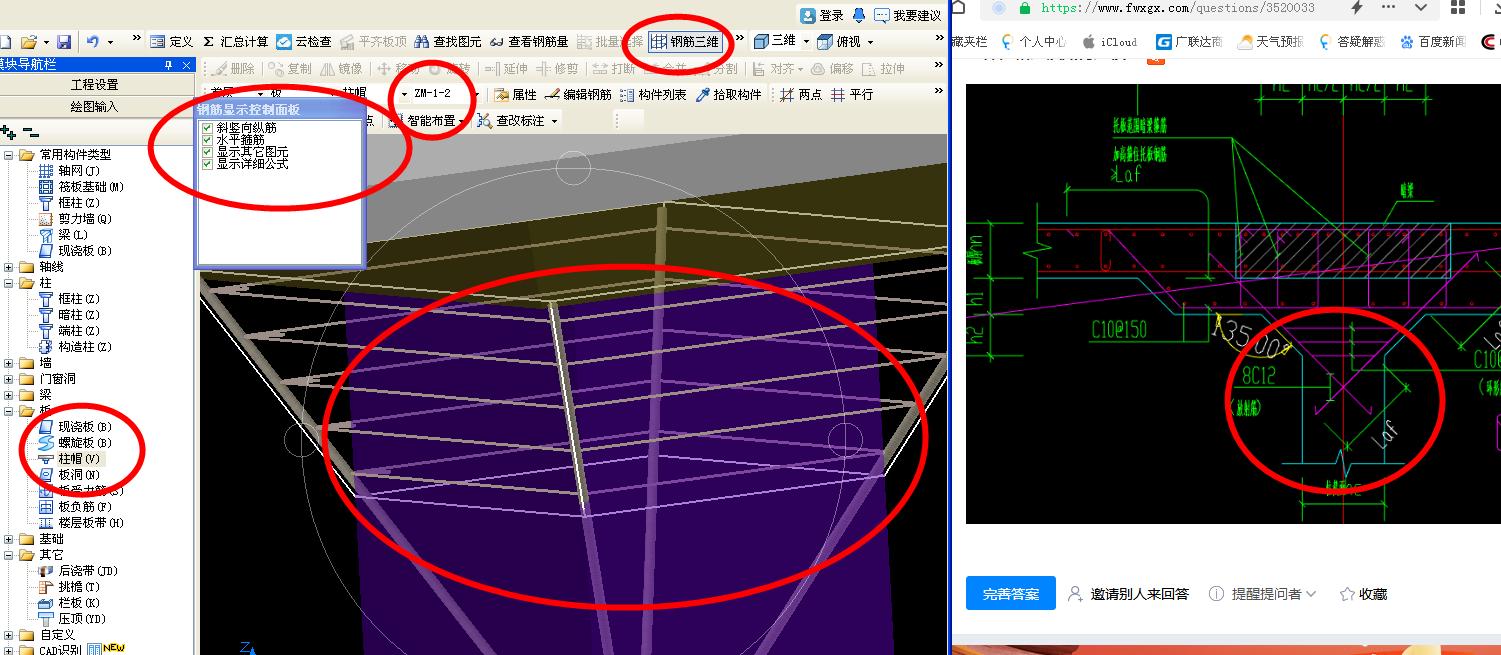Click the notification bell icon
The image size is (1501, 655).
click(x=859, y=15)
